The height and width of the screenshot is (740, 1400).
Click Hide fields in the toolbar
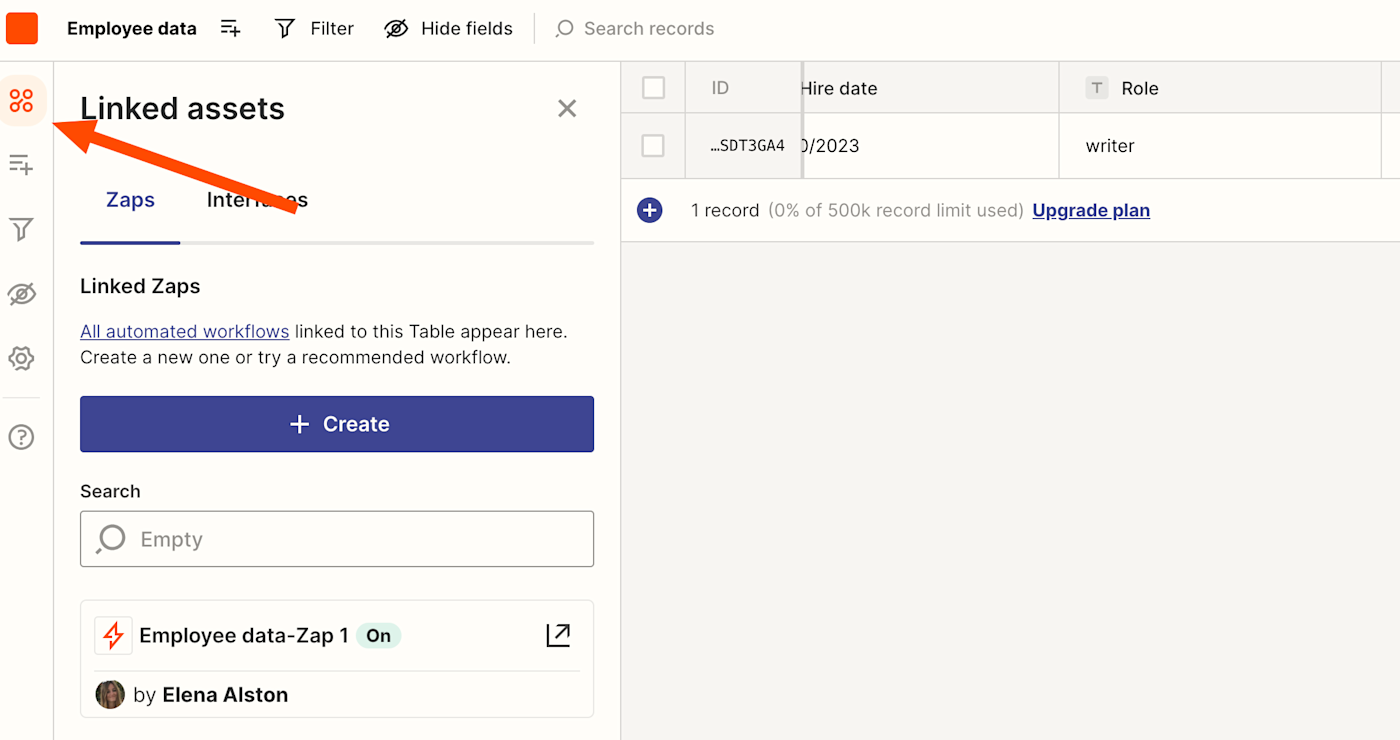pos(449,28)
